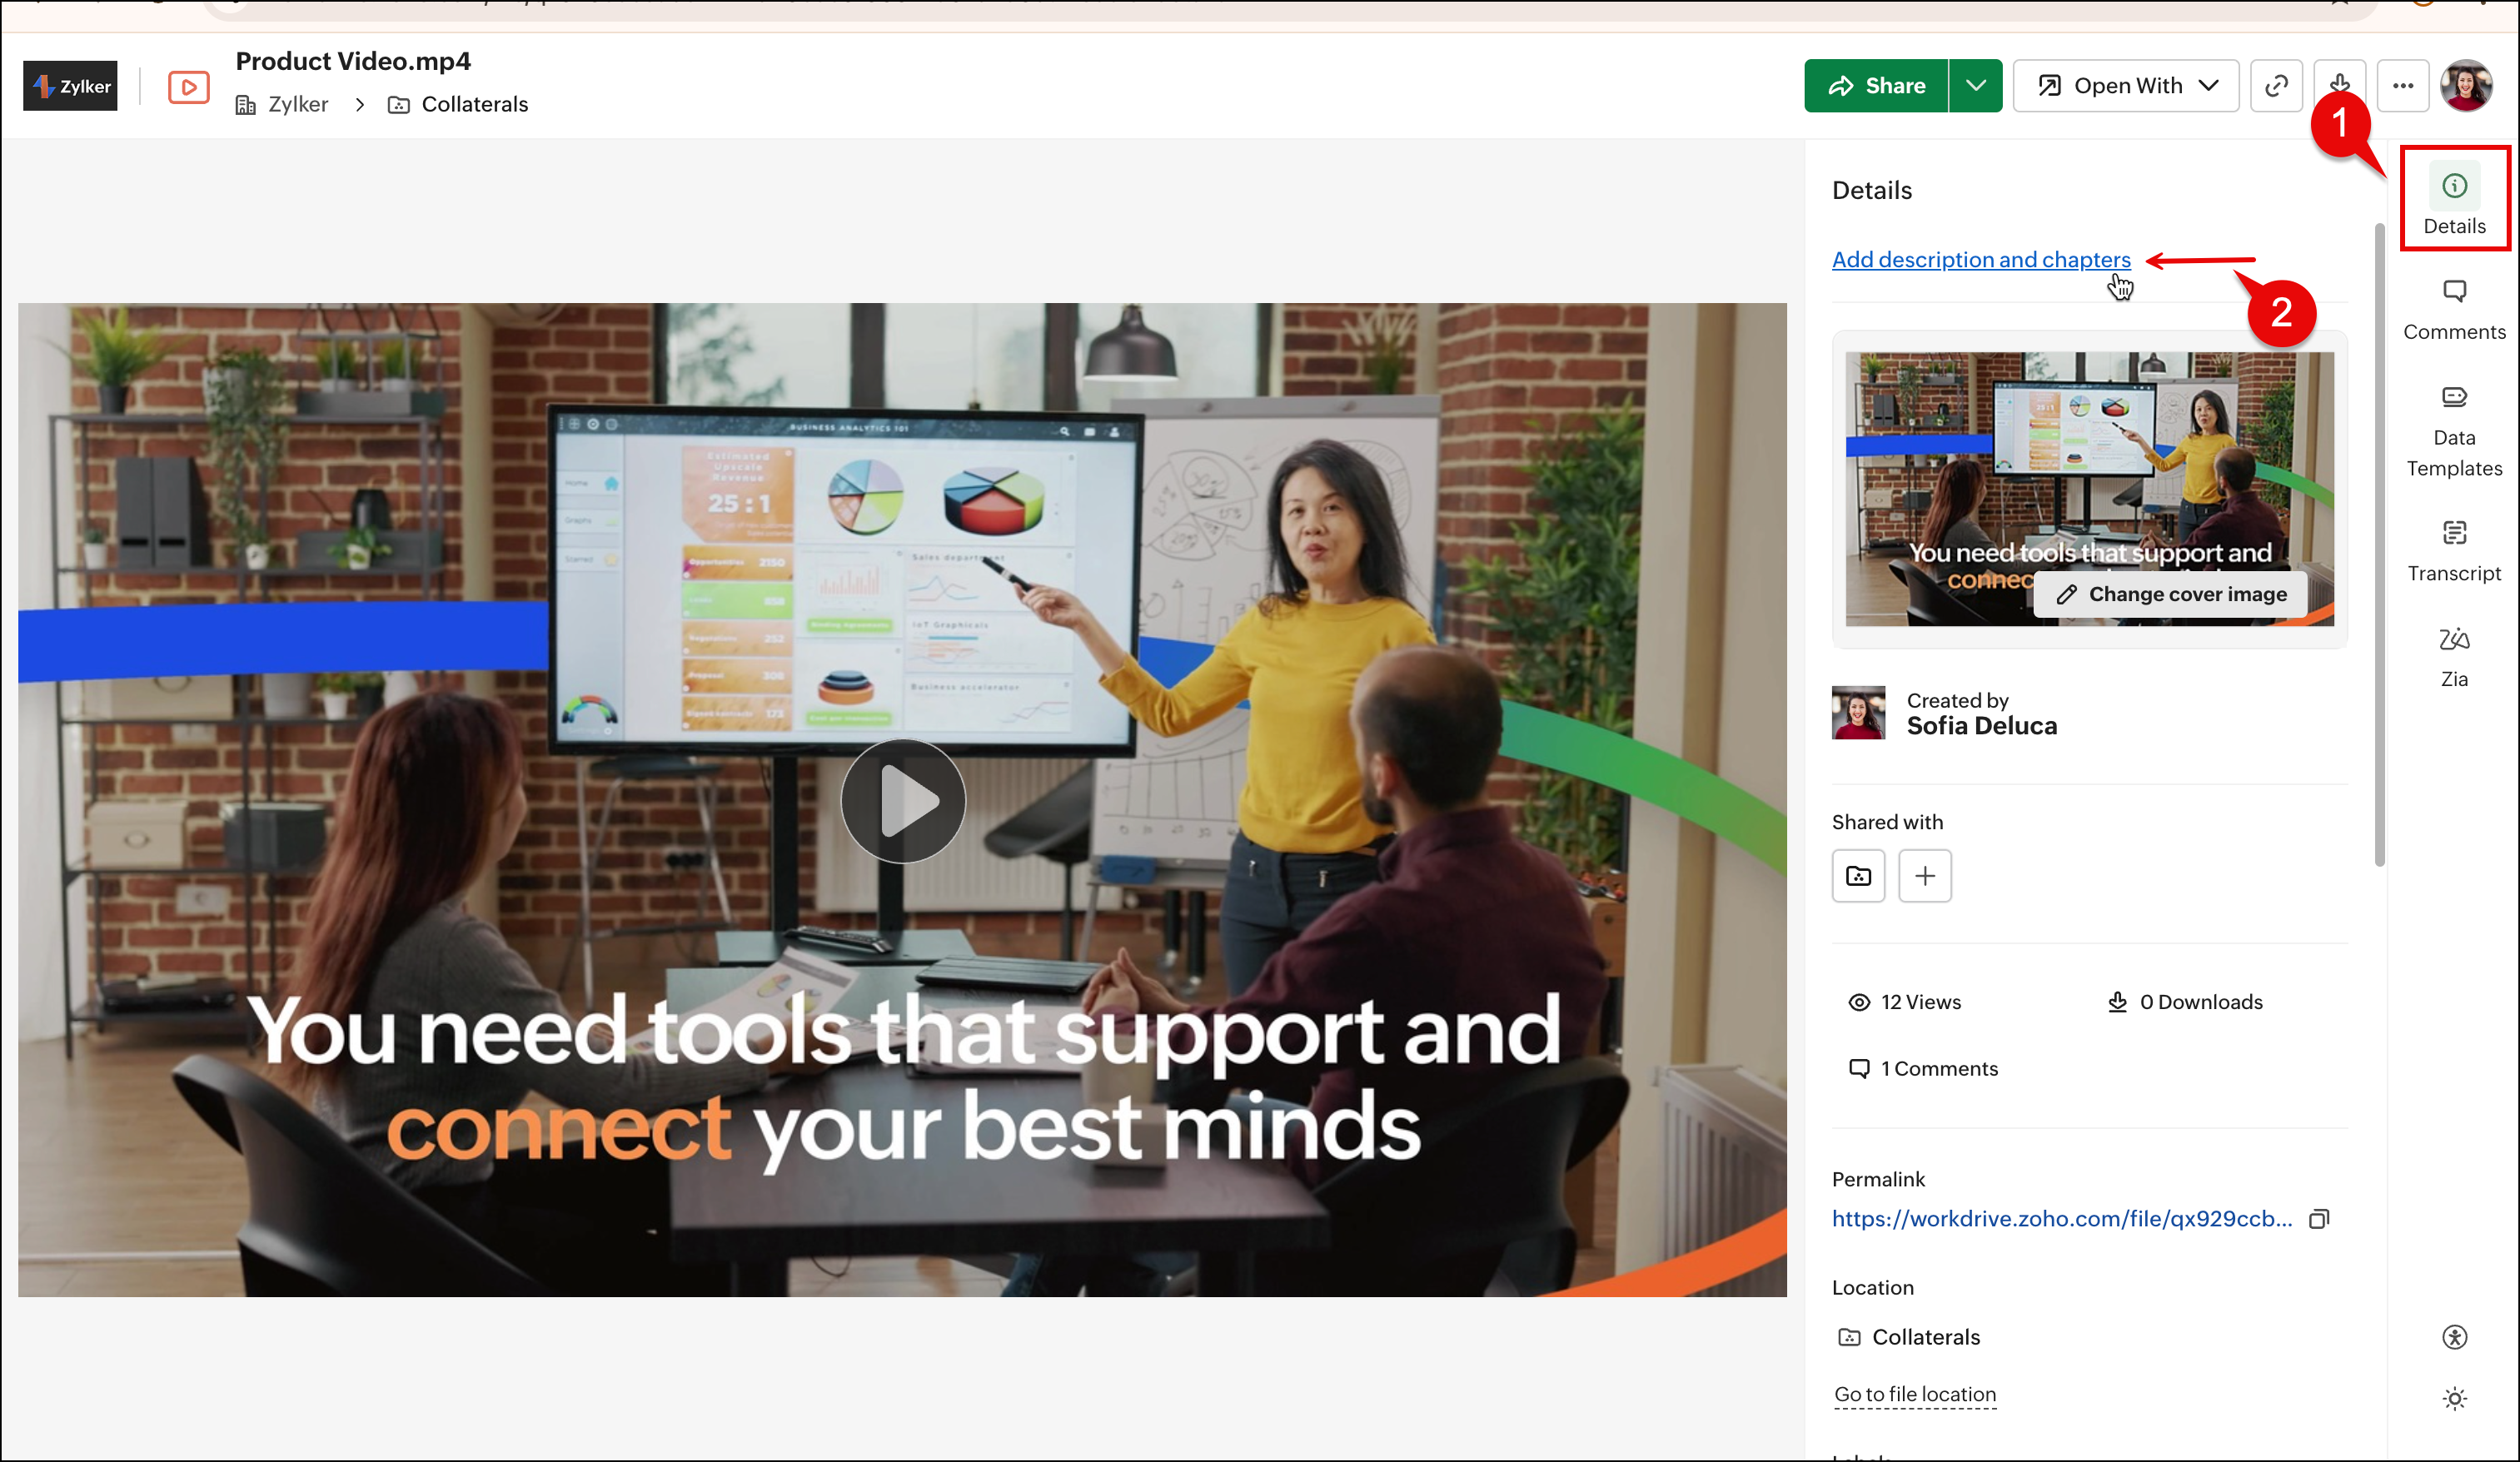Image resolution: width=2520 pixels, height=1462 pixels.
Task: Copy the permalink using copy icon
Action: click(x=2319, y=1218)
